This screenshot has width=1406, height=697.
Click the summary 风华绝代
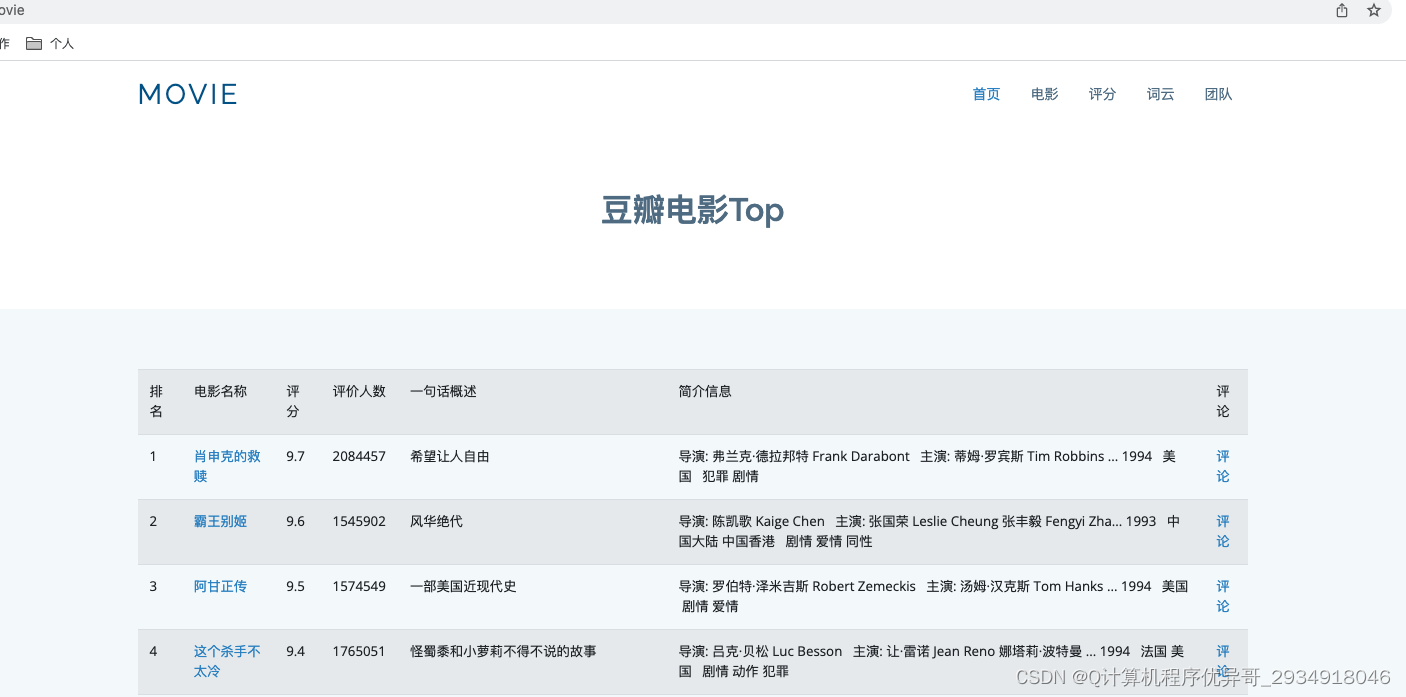point(436,521)
